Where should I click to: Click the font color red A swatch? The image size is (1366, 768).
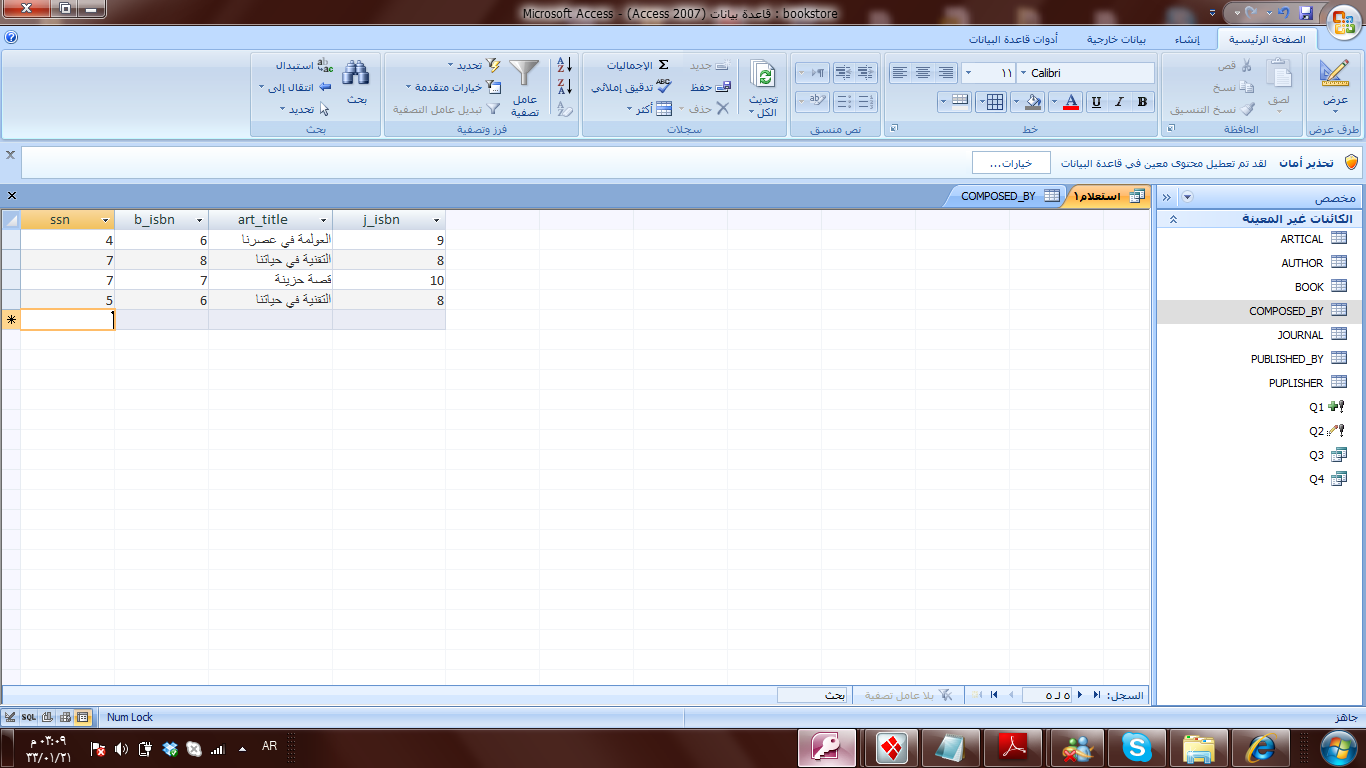[x=1071, y=101]
